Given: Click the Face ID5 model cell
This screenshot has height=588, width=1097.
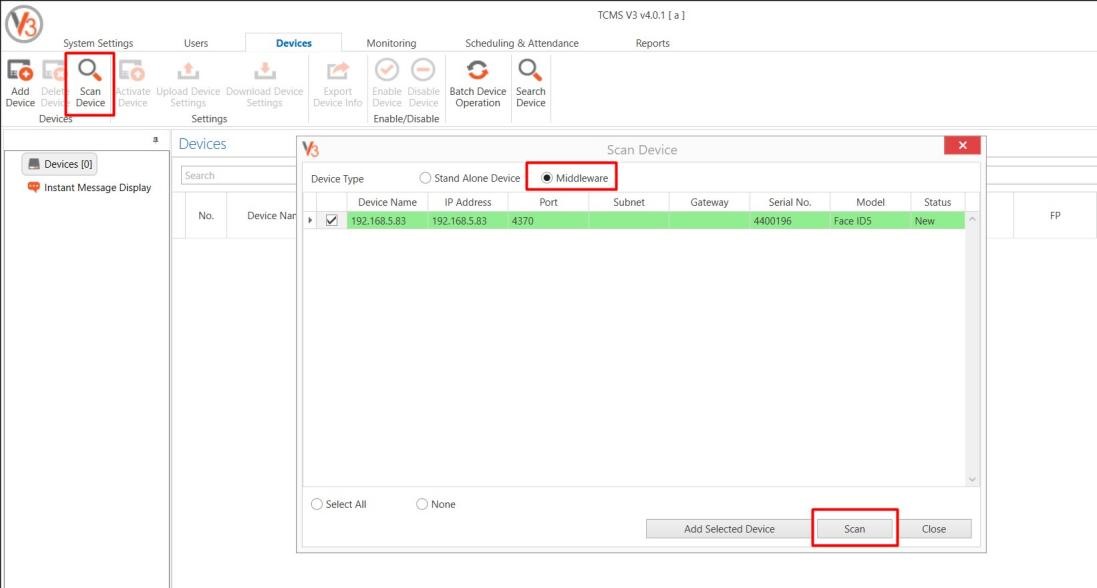Looking at the screenshot, I should [x=870, y=220].
